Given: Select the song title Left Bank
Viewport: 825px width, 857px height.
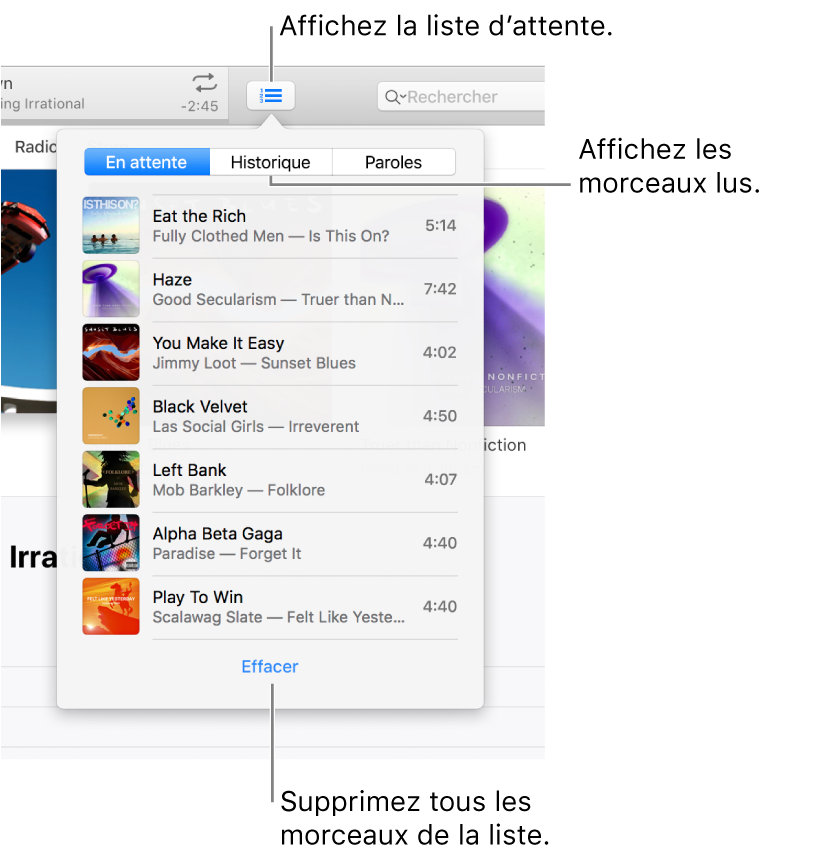Looking at the screenshot, I should [x=189, y=470].
